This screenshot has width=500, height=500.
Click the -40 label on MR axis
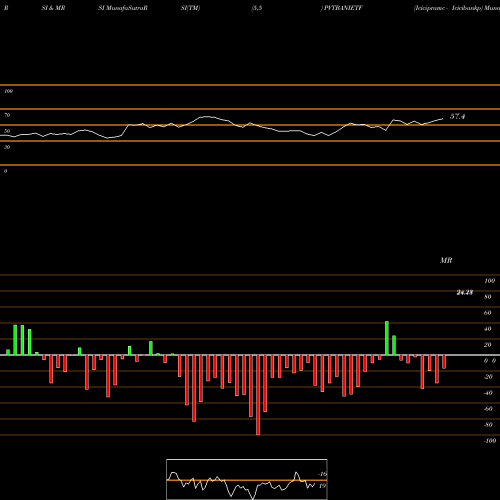pos(488,393)
